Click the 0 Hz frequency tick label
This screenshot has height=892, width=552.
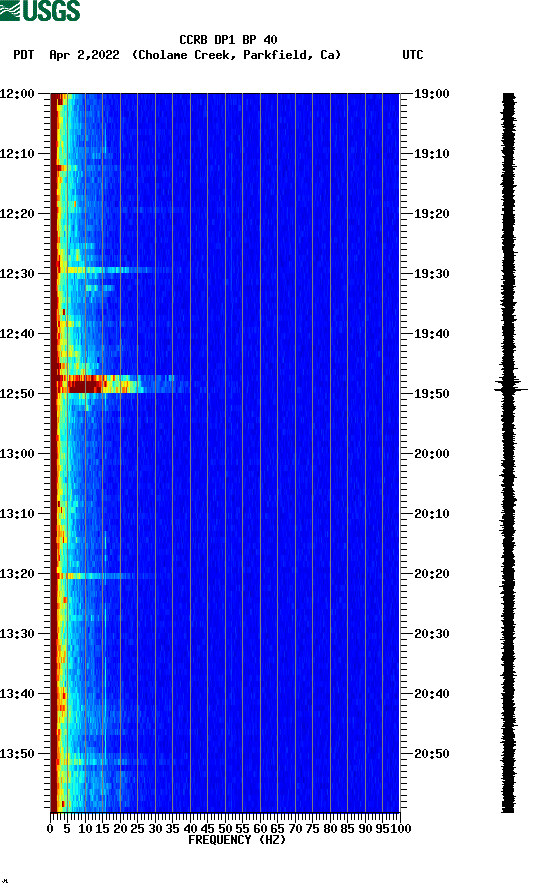50,829
